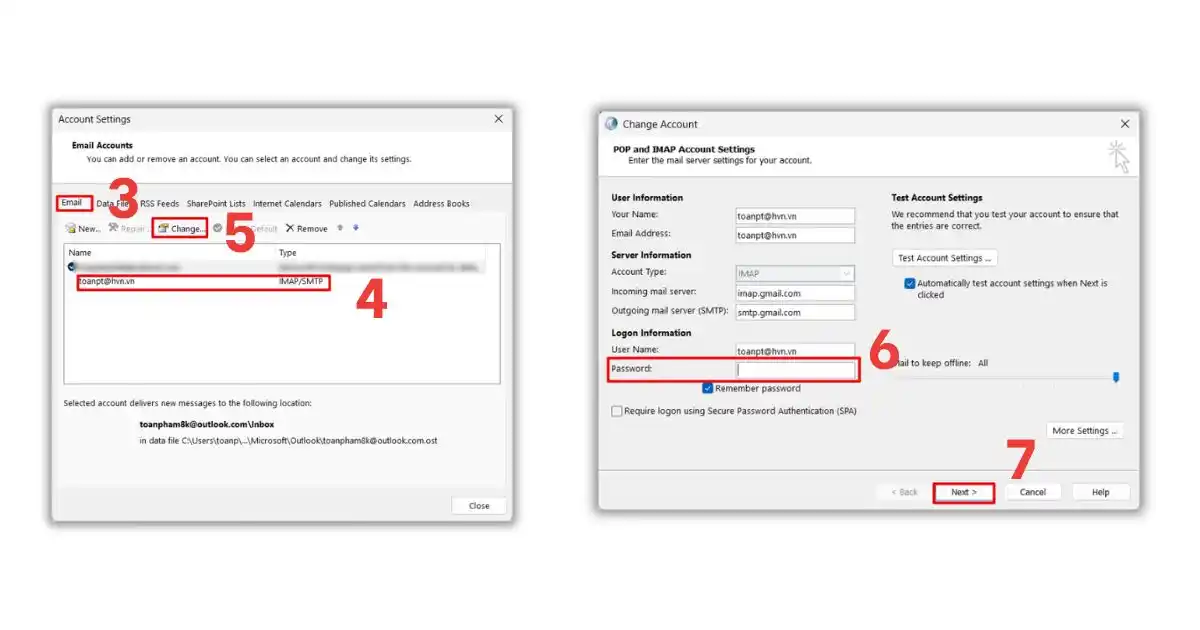Open the SharePoint Lists tab
This screenshot has height=630, width=1200.
(x=216, y=204)
